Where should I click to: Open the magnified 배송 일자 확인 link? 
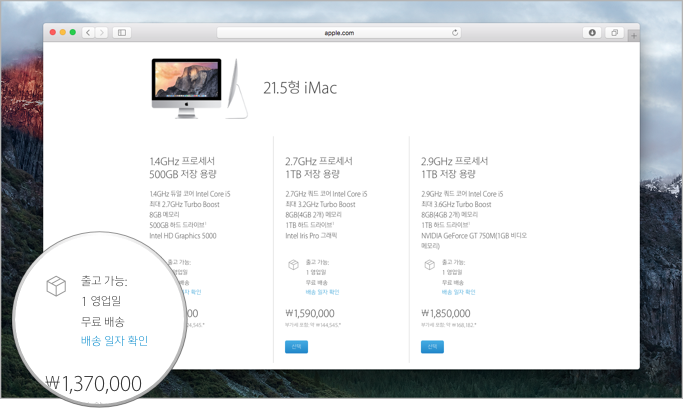click(x=115, y=341)
